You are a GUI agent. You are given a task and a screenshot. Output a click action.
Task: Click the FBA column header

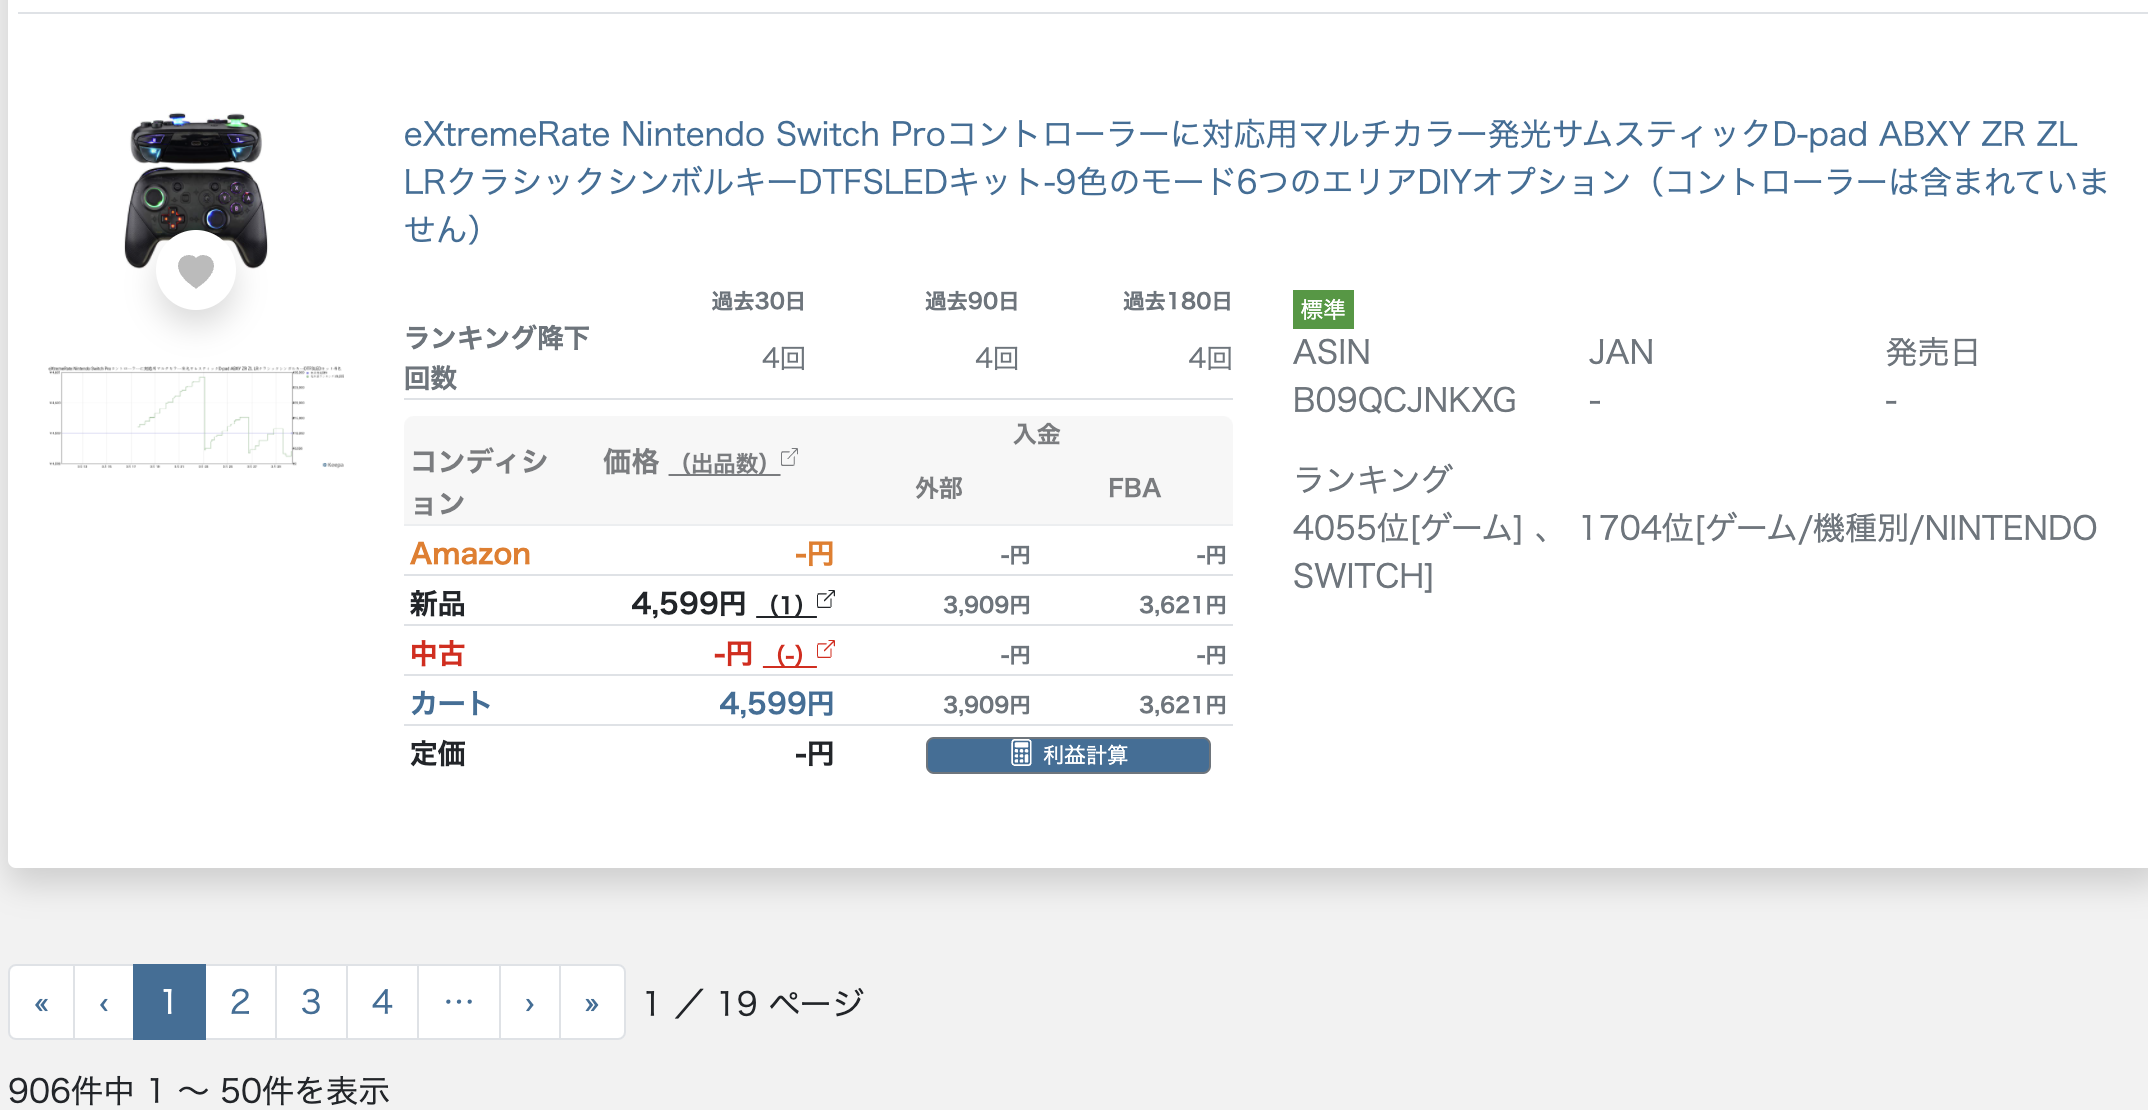click(1134, 488)
